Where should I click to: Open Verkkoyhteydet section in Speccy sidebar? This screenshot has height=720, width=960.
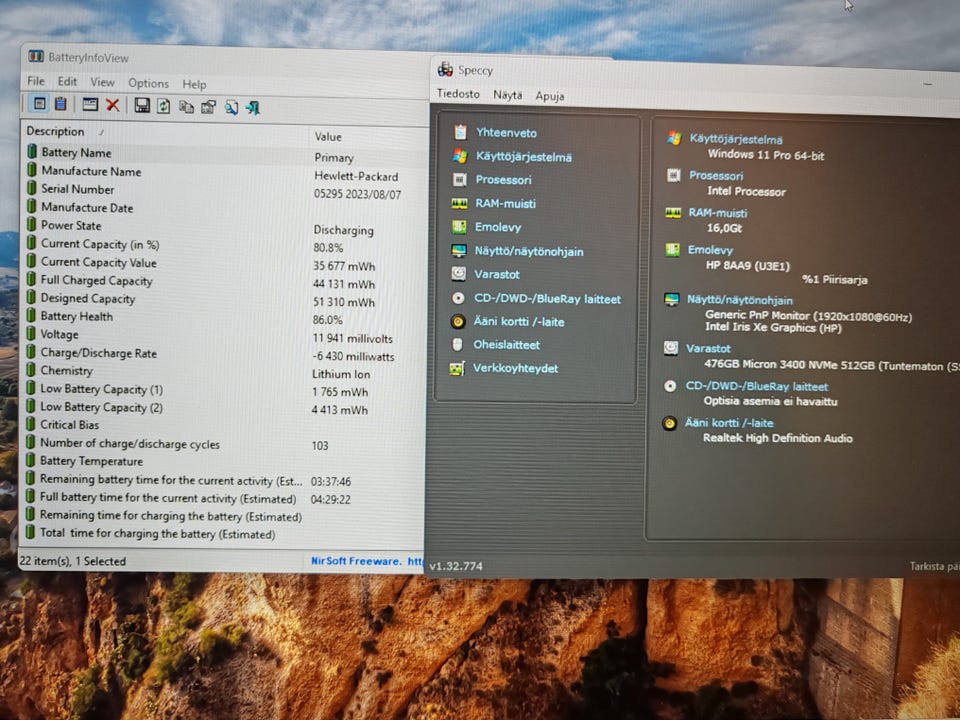coord(516,369)
